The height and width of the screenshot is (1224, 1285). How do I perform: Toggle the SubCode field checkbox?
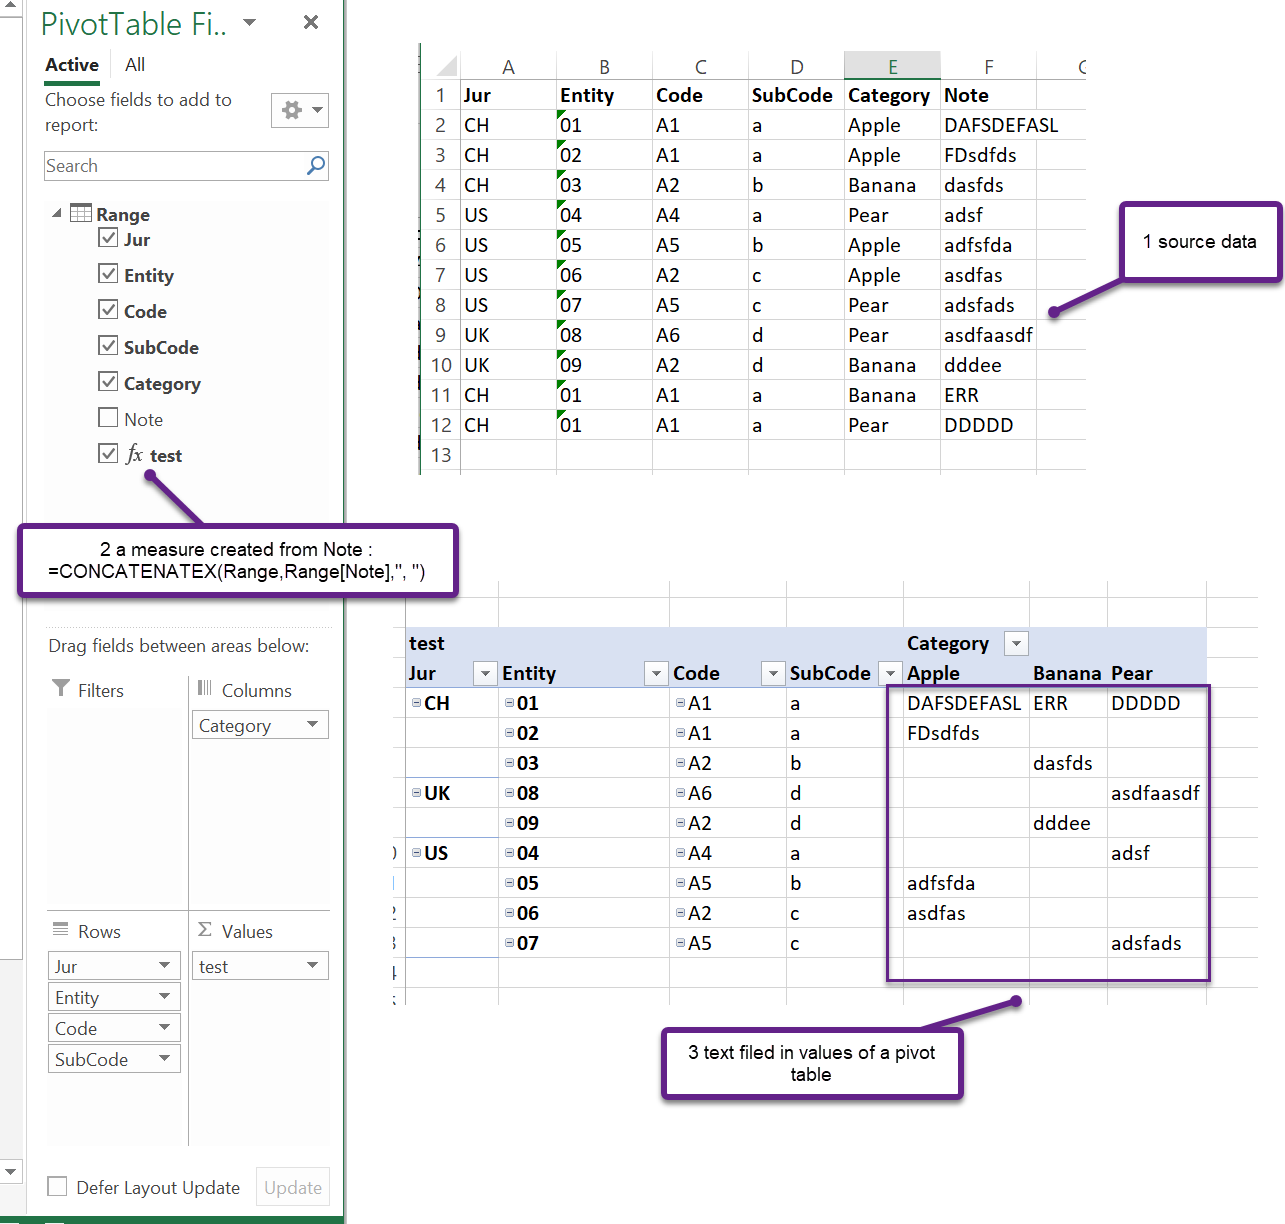pos(108,345)
